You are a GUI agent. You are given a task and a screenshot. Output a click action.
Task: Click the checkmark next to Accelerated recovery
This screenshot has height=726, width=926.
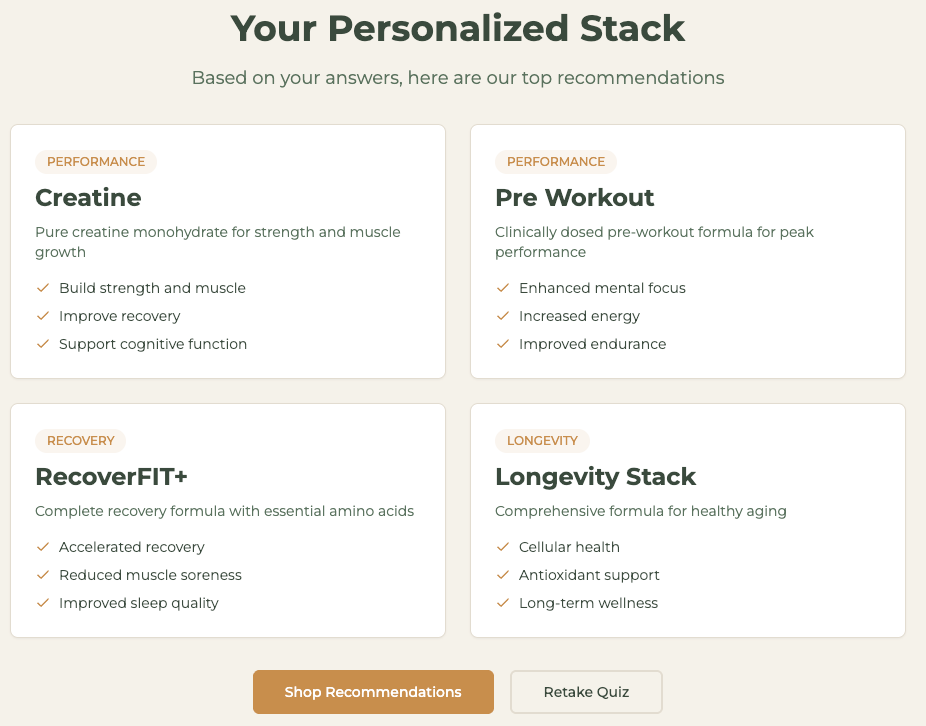click(43, 547)
